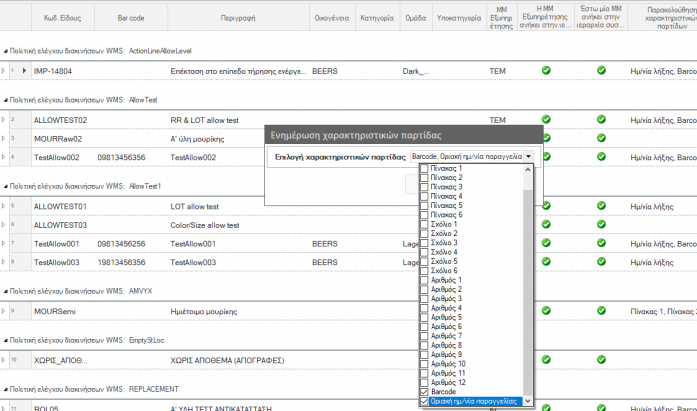Check the Αριθμός 12 checkbox

click(x=424, y=383)
